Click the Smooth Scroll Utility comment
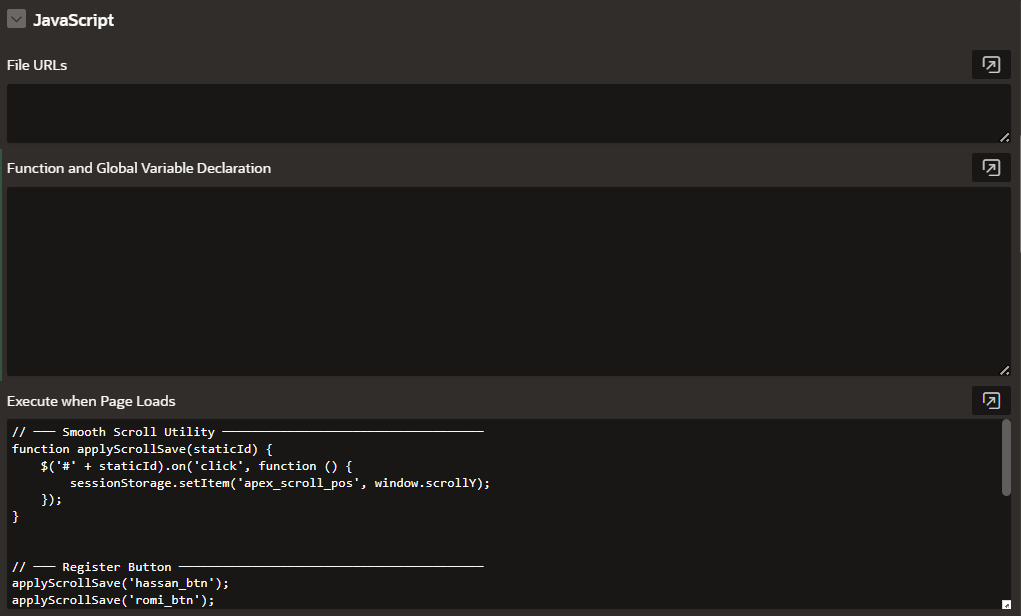Screen dimensions: 1021x616 click(138, 432)
